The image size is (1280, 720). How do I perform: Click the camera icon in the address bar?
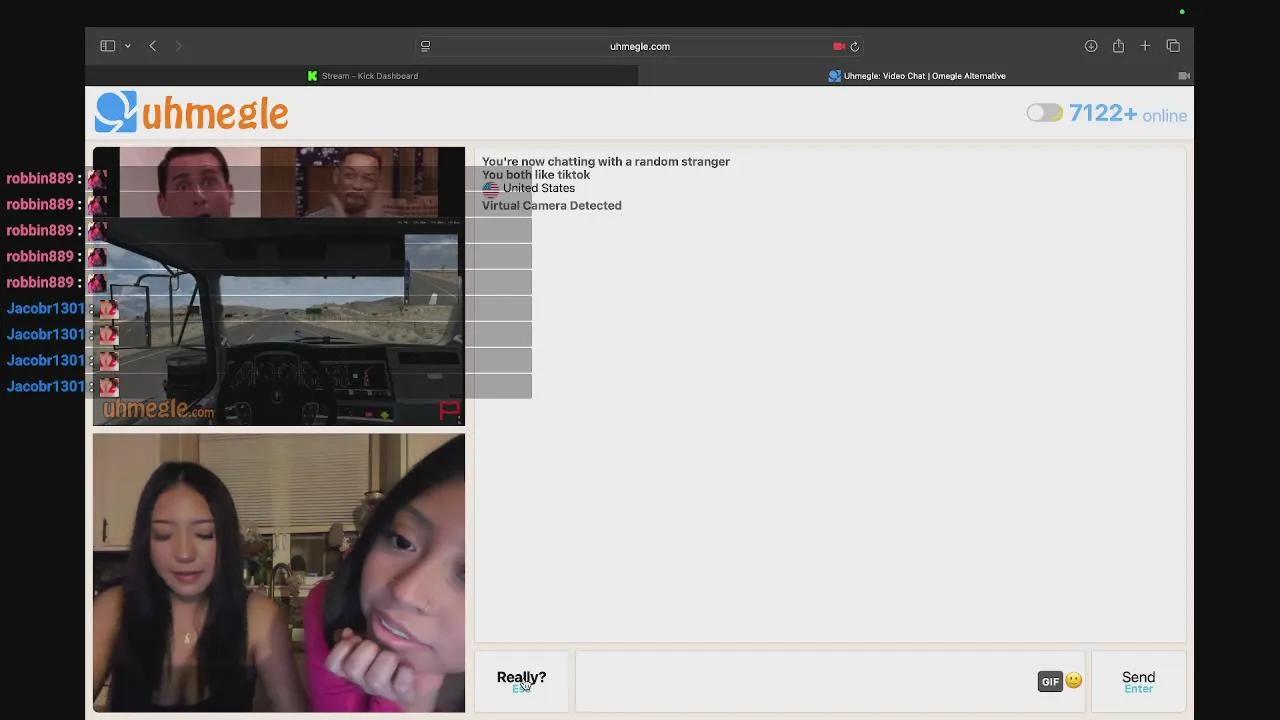coord(839,46)
